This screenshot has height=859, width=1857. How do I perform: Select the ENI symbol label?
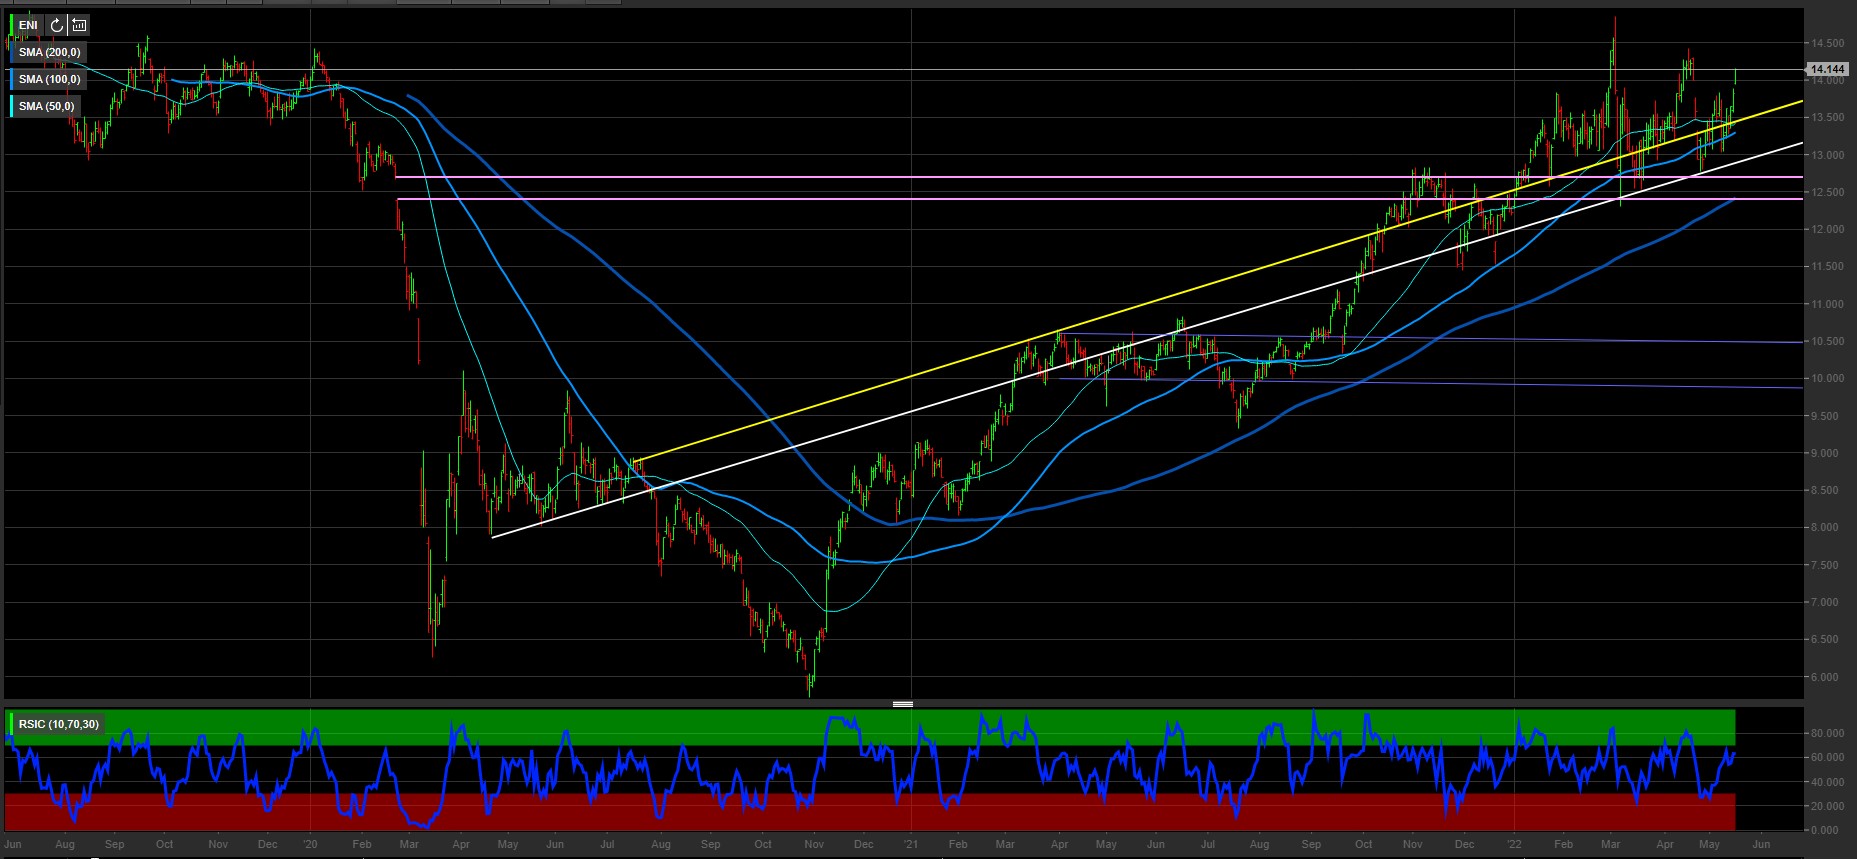pos(28,25)
